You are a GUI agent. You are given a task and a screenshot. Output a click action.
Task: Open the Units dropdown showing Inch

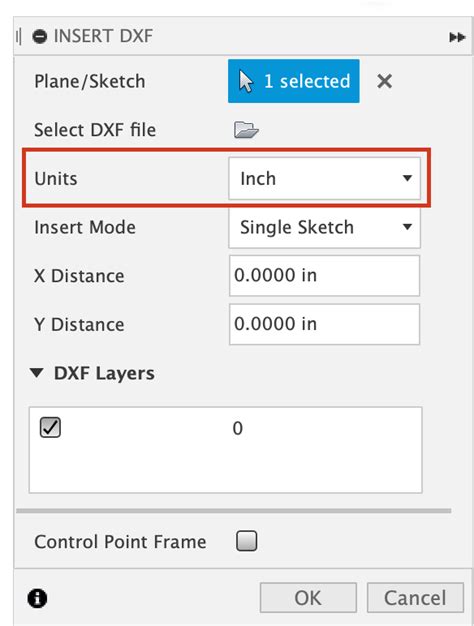[324, 178]
